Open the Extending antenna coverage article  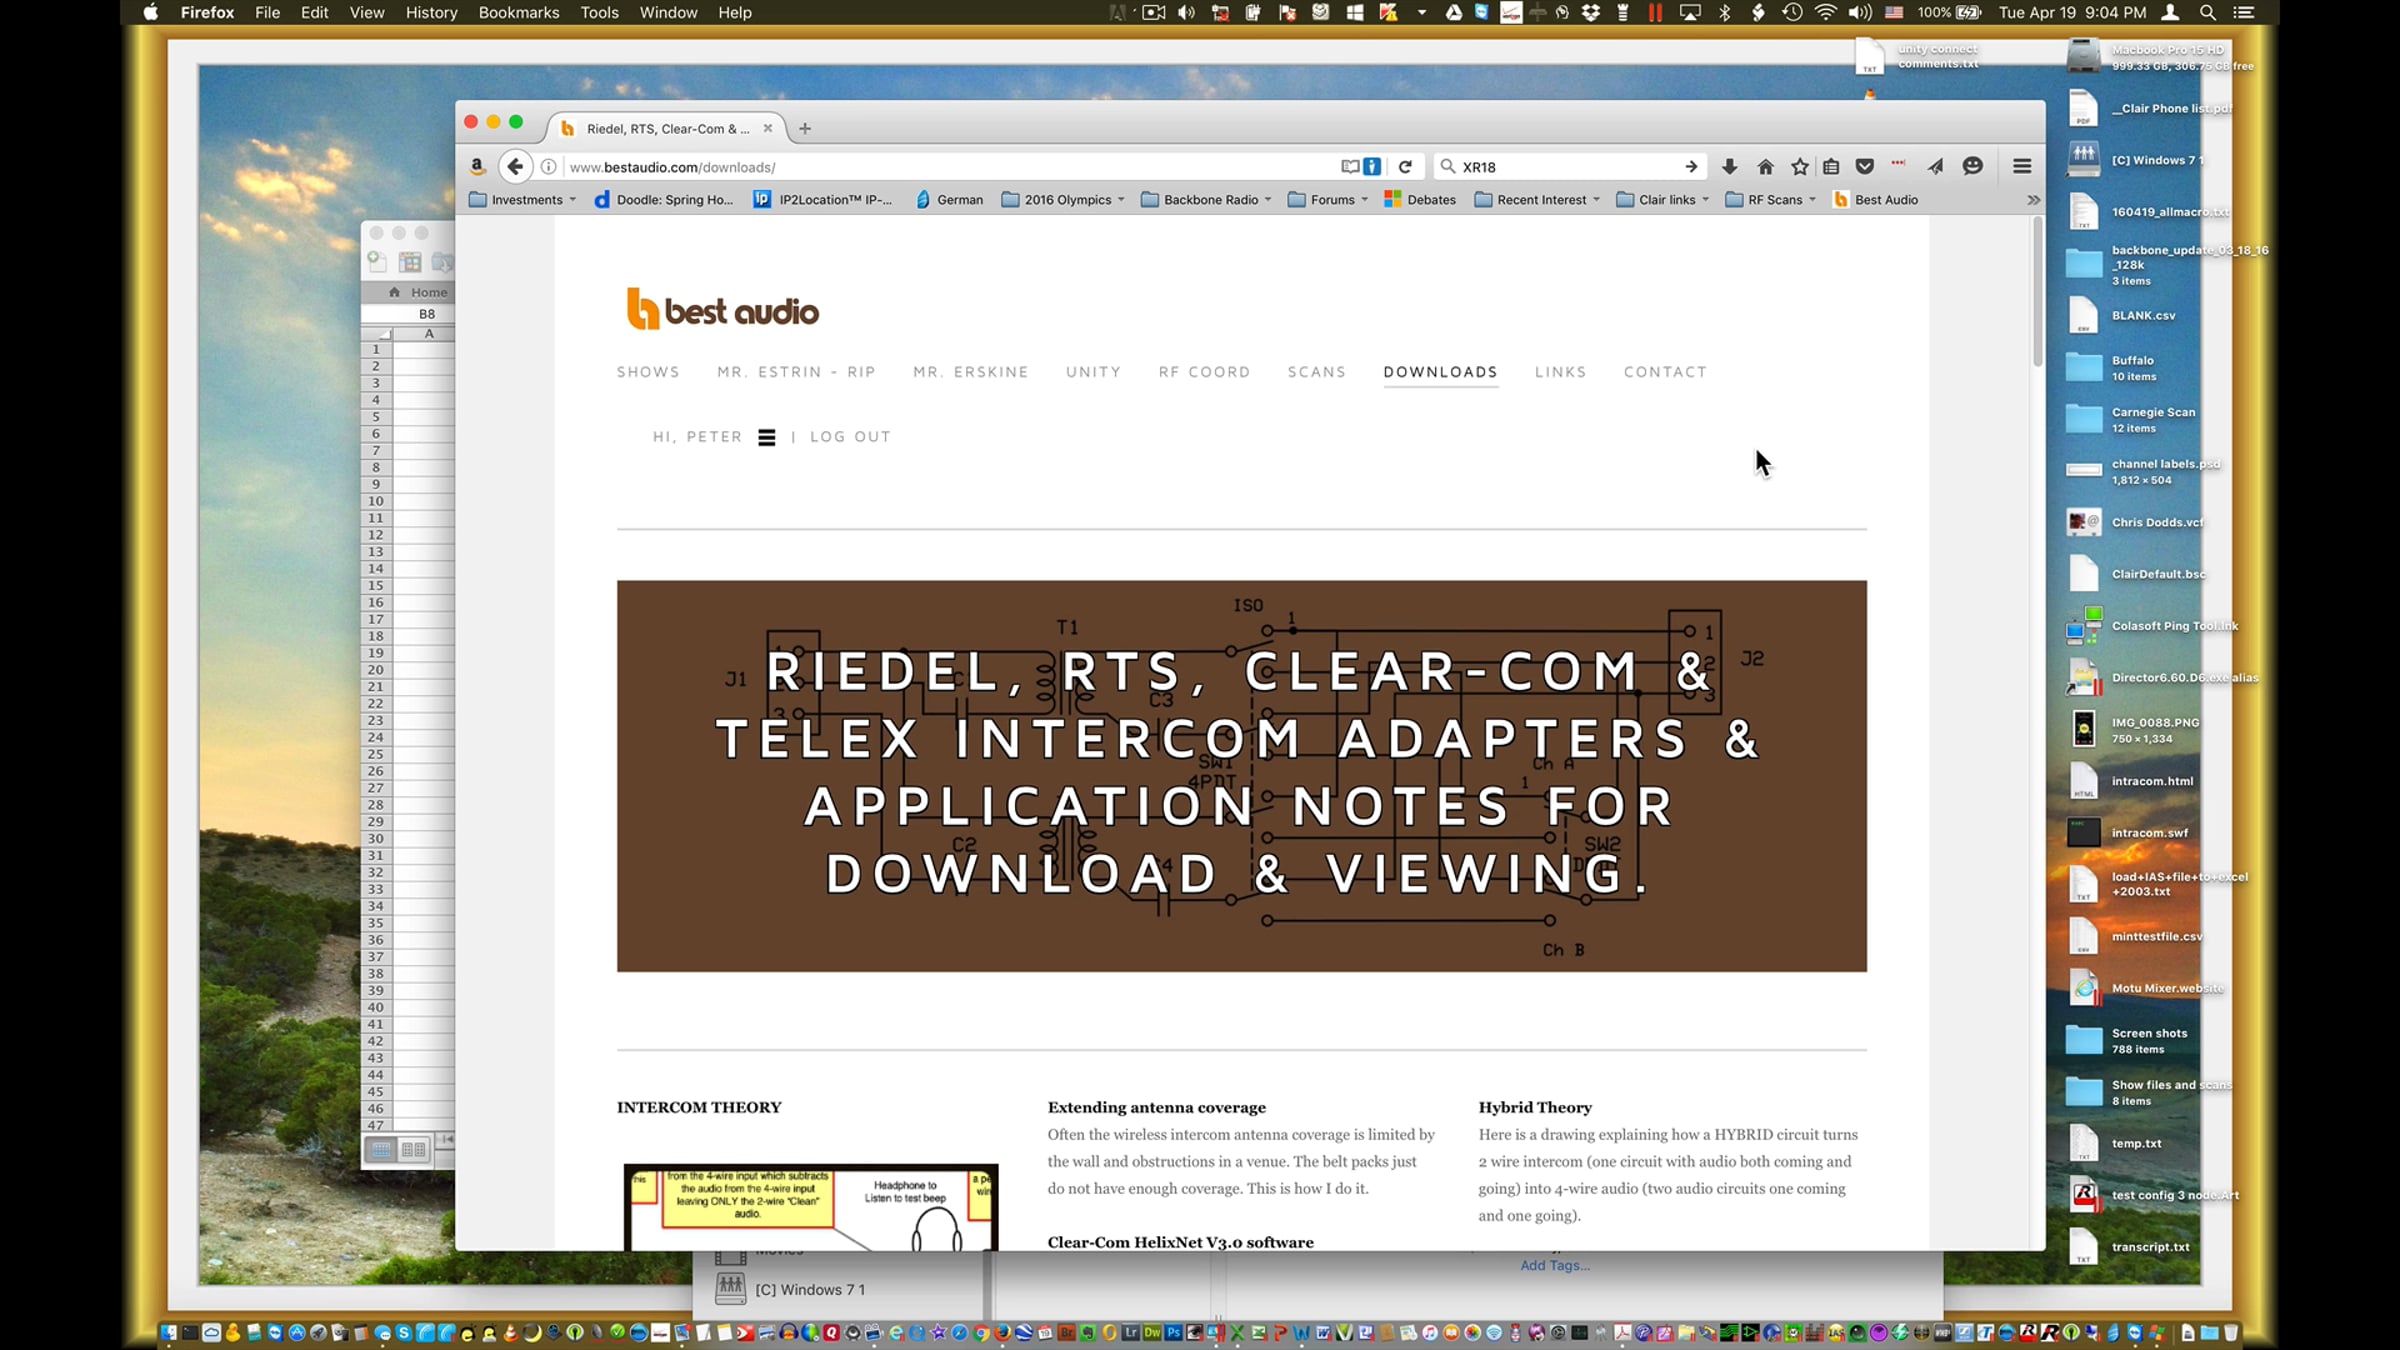click(1157, 1107)
